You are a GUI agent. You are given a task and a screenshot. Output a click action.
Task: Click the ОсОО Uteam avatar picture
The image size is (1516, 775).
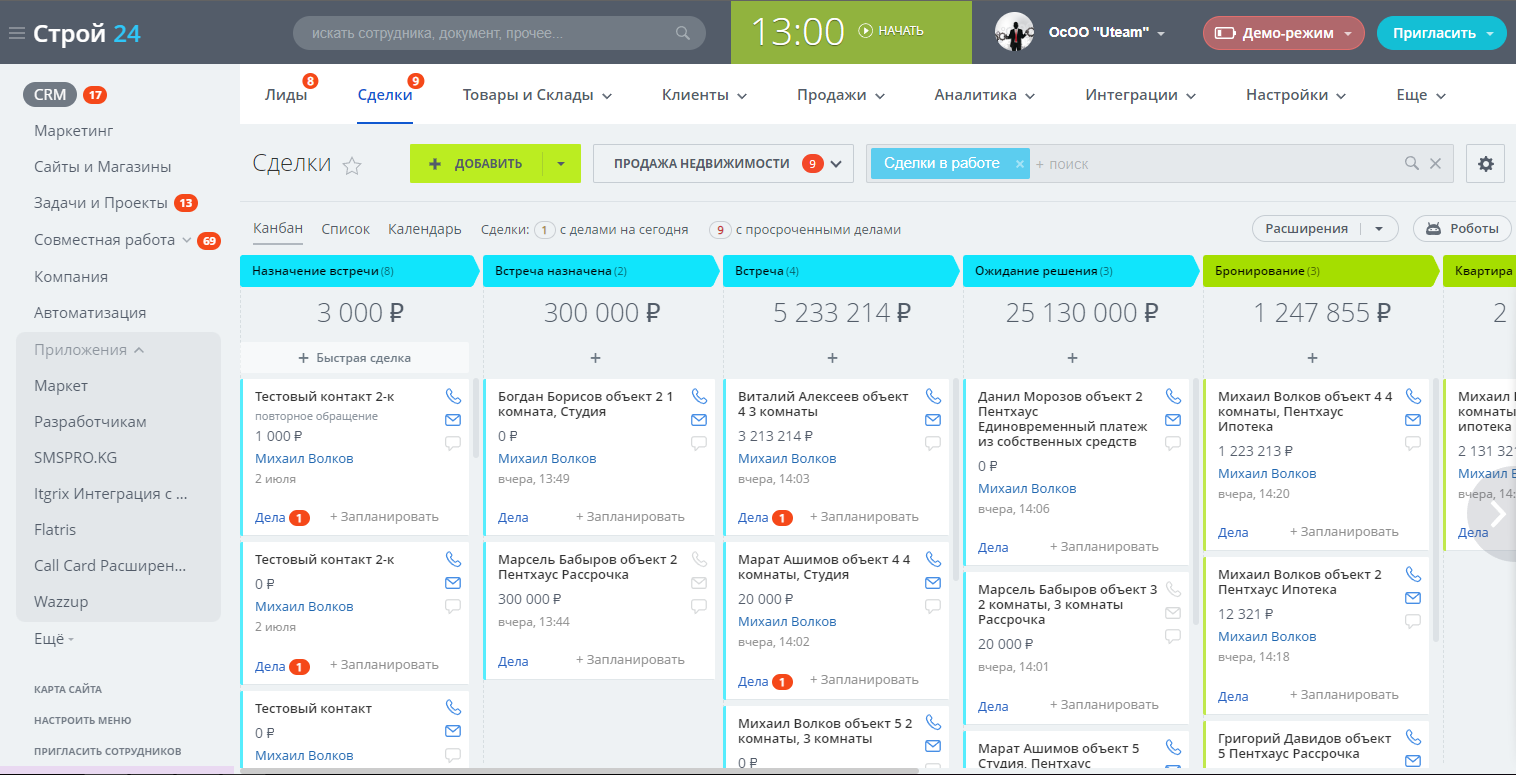tap(1014, 32)
